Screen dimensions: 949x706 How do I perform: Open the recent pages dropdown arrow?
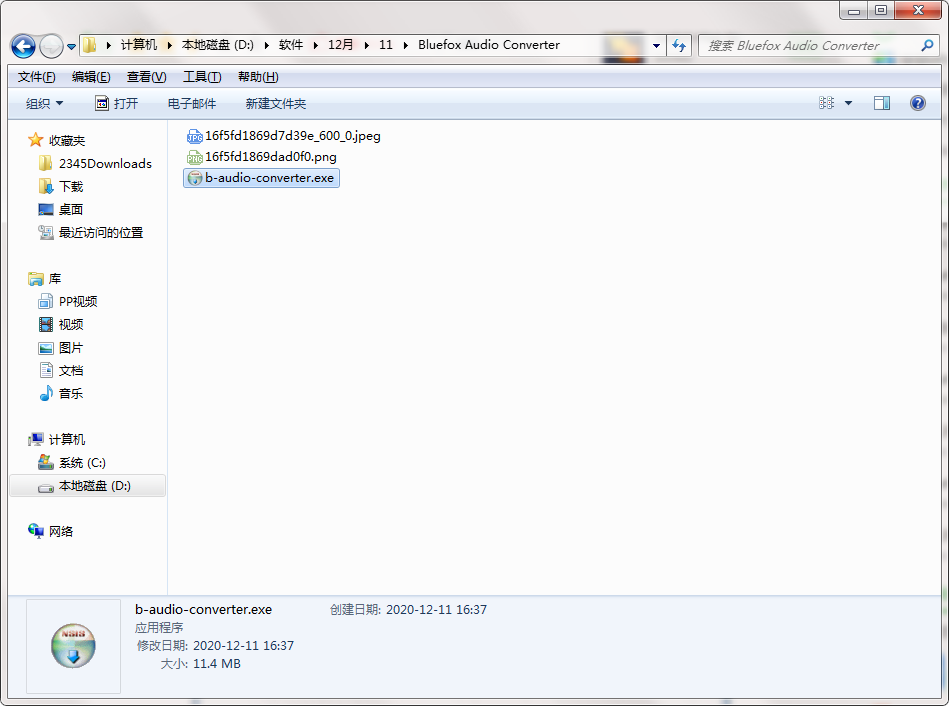tap(71, 47)
